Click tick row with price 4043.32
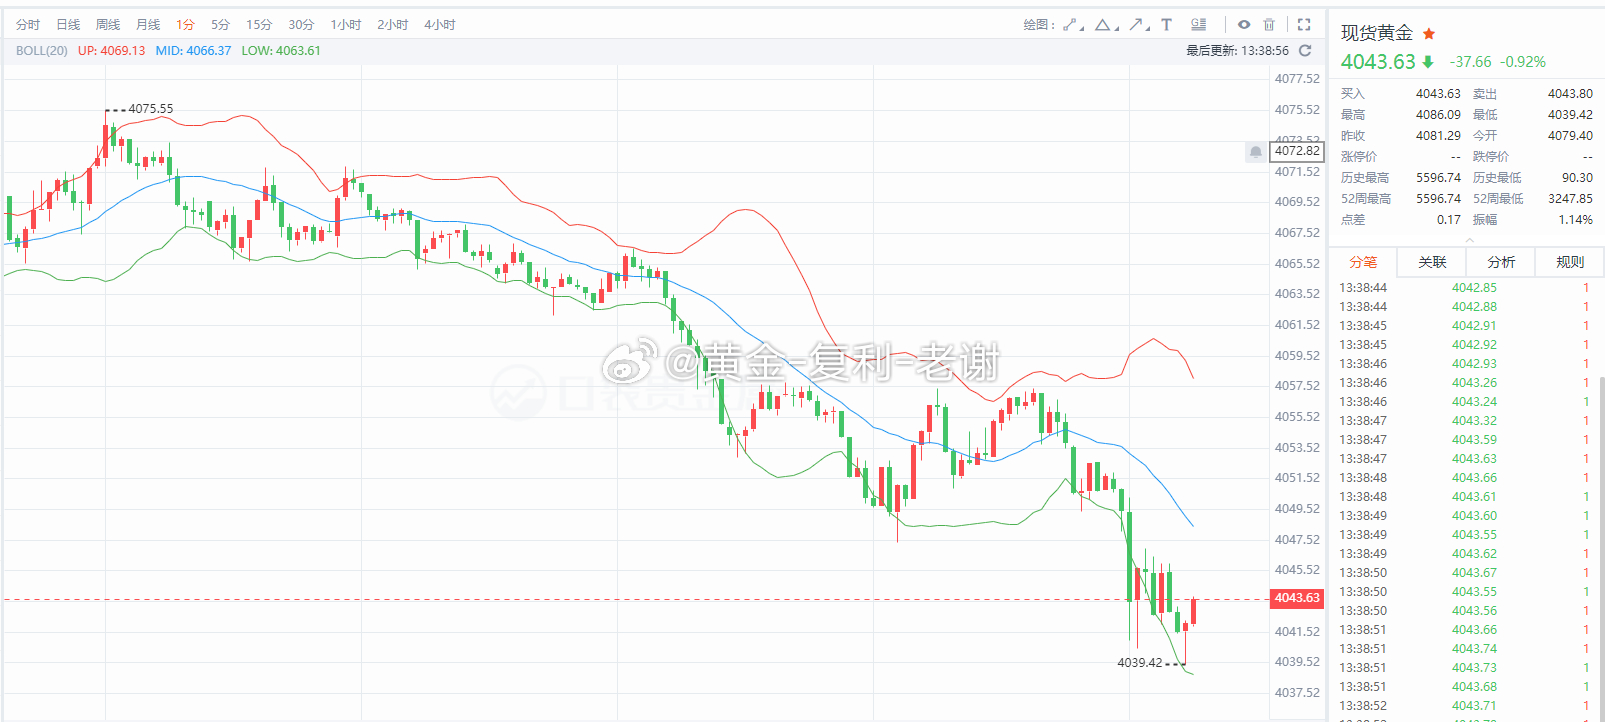Viewport: 1605px width, 722px height. (x=1465, y=421)
